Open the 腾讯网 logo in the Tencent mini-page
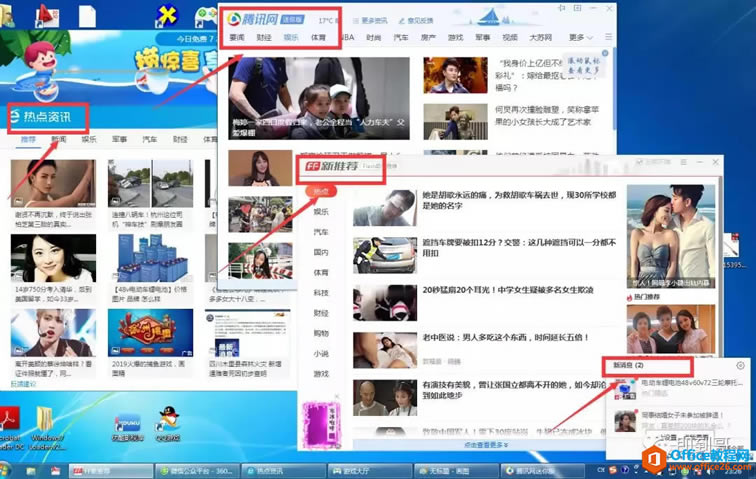This screenshot has width=756, height=479. click(x=253, y=19)
